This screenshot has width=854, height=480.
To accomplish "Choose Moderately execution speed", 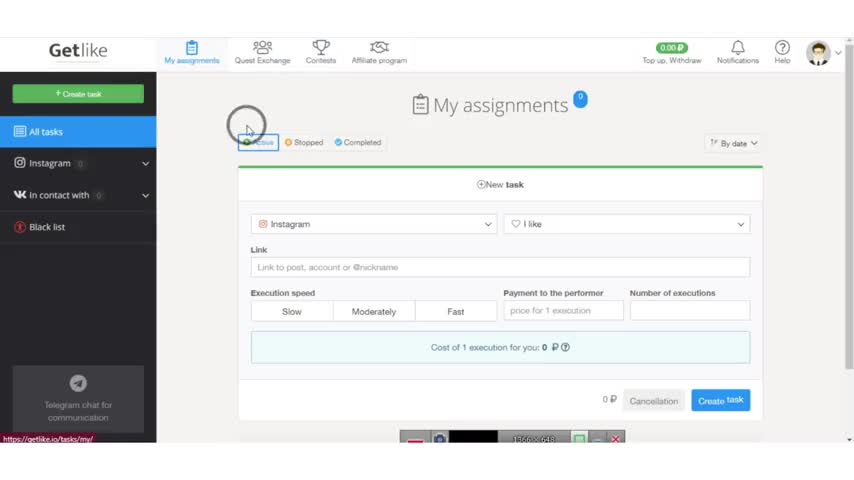I will pos(374,311).
